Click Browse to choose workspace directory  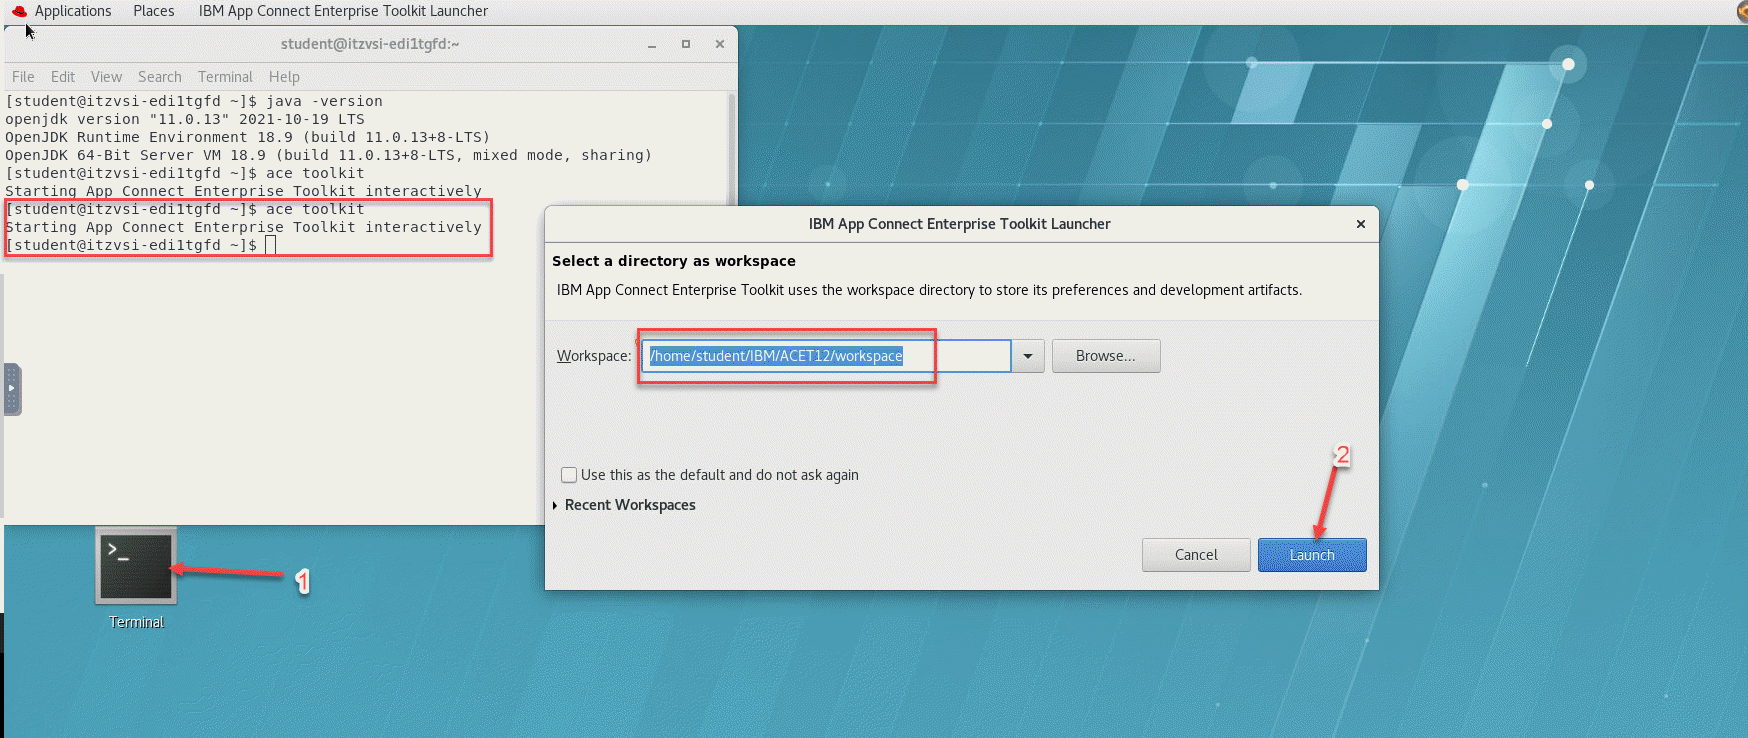tap(1105, 356)
